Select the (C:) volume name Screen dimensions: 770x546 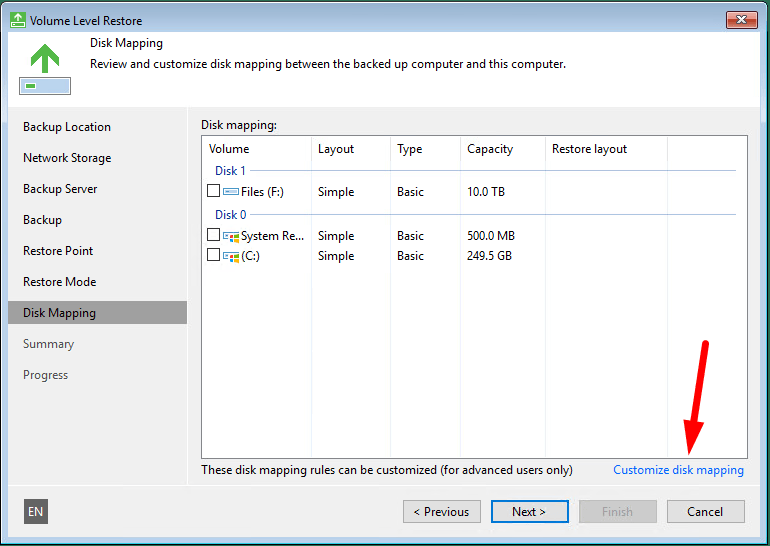(x=250, y=256)
